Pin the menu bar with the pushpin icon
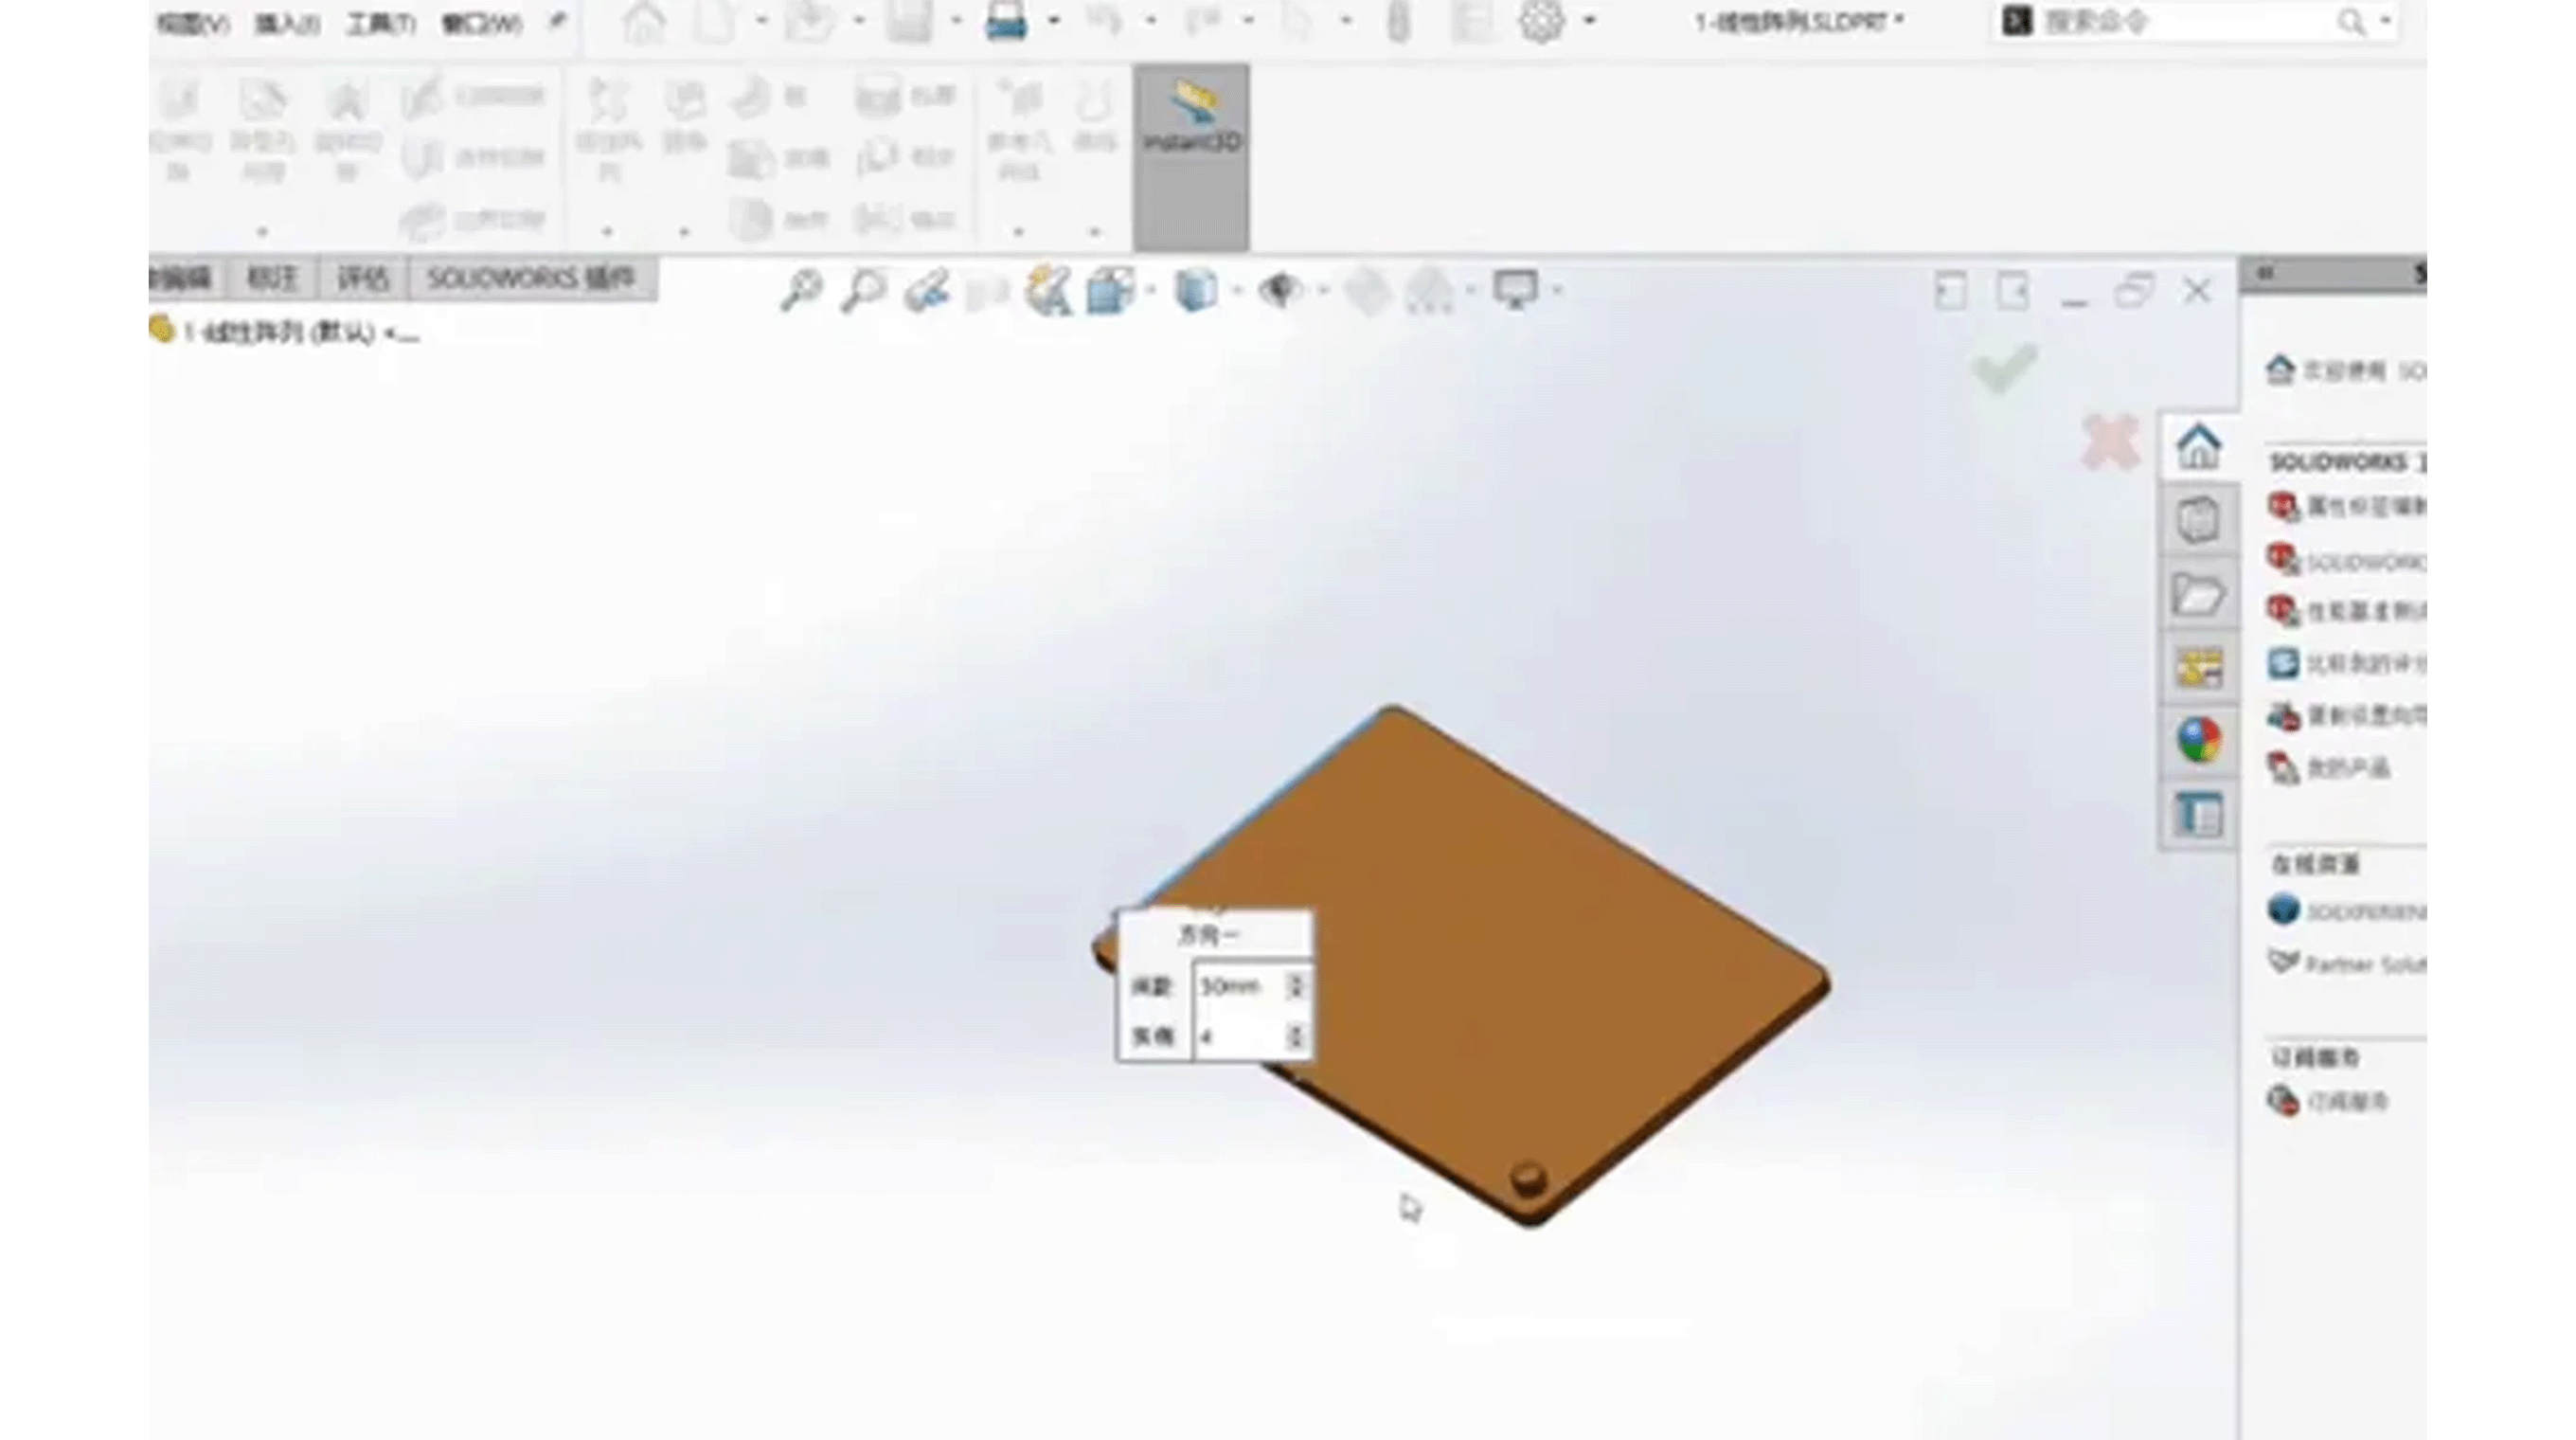2576x1440 pixels. (x=557, y=21)
